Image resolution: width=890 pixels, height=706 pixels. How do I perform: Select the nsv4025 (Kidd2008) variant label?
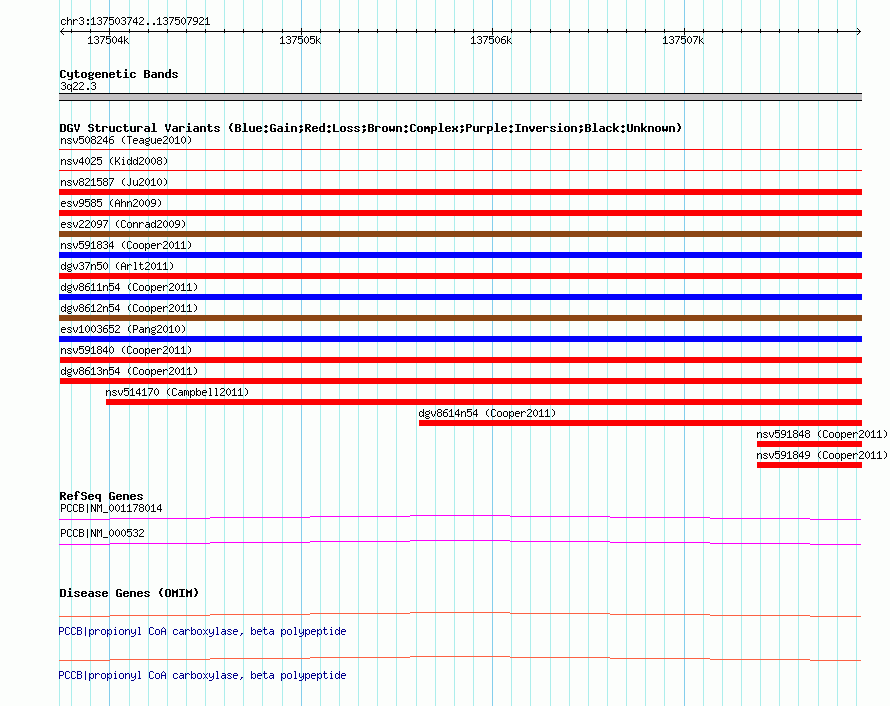click(x=114, y=161)
